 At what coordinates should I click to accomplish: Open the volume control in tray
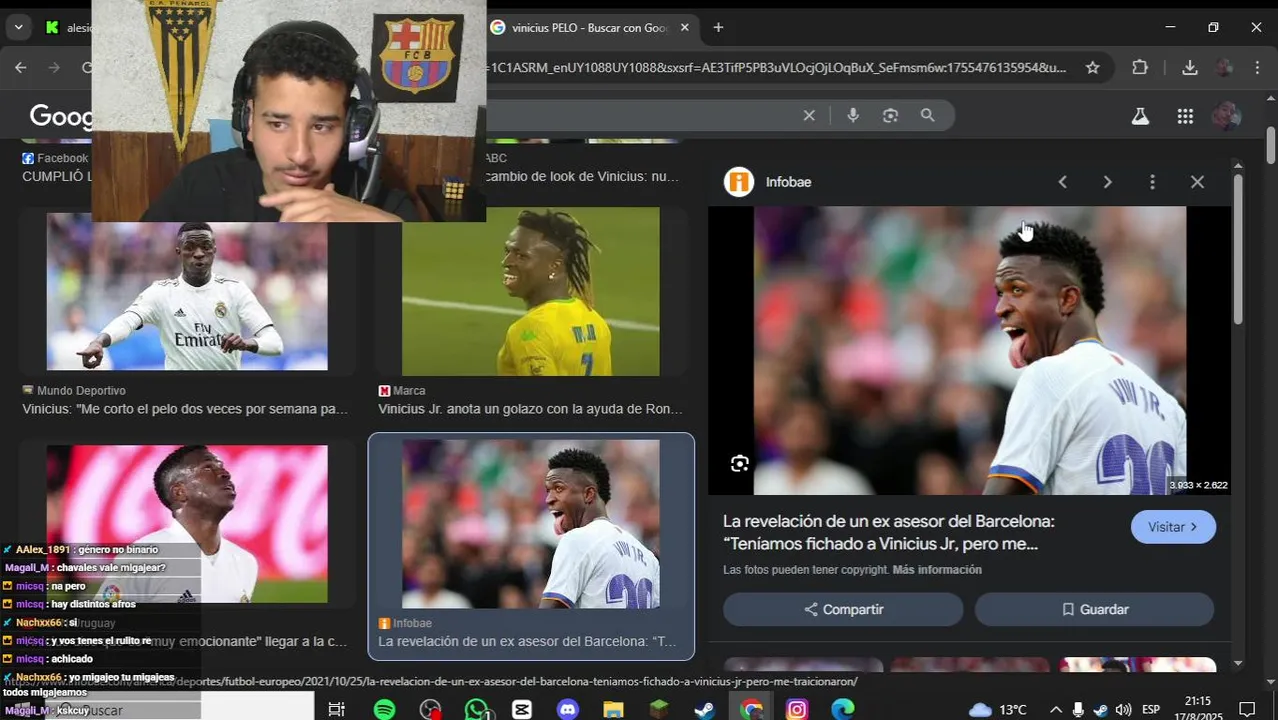coord(1123,710)
